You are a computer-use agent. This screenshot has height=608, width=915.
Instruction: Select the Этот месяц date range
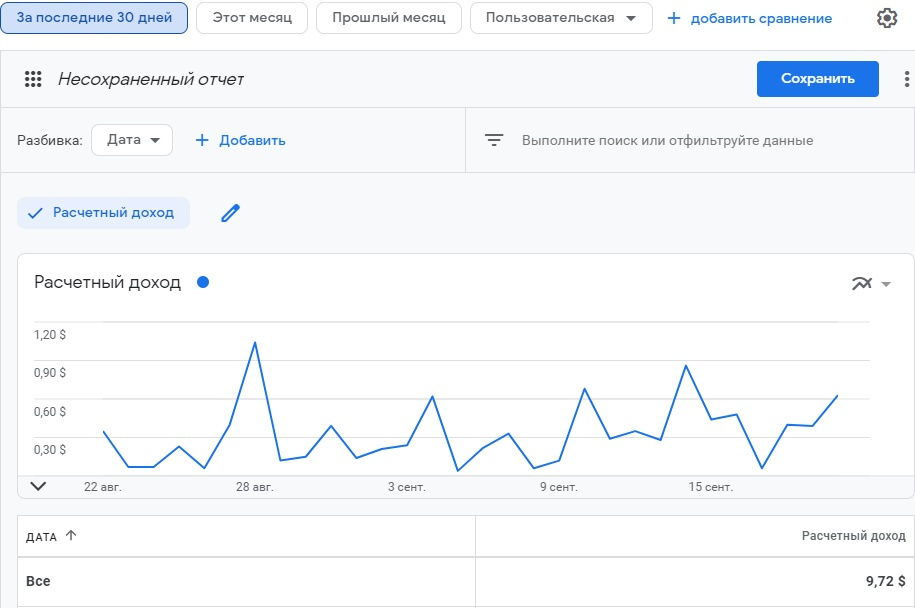pyautogui.click(x=252, y=18)
